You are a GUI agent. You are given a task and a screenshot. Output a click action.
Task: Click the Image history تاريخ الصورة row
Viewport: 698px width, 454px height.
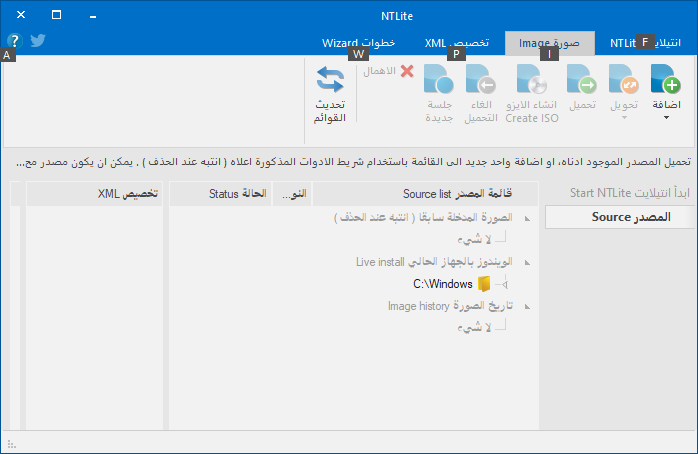pos(450,306)
